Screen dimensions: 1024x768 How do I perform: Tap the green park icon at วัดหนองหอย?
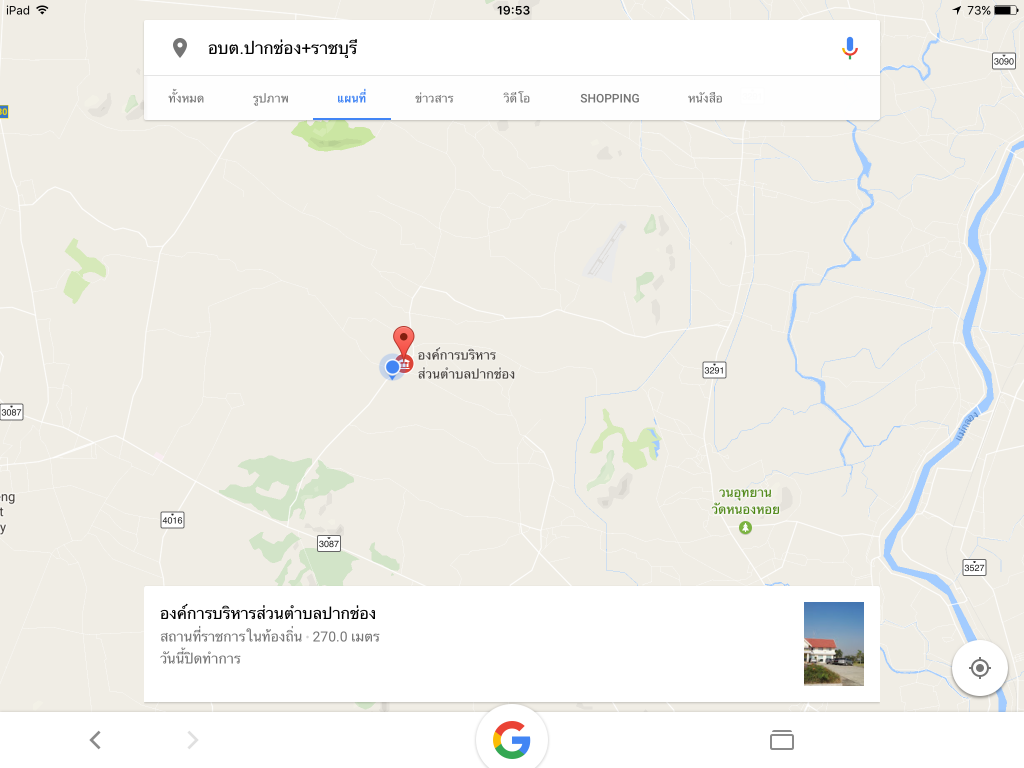click(745, 528)
